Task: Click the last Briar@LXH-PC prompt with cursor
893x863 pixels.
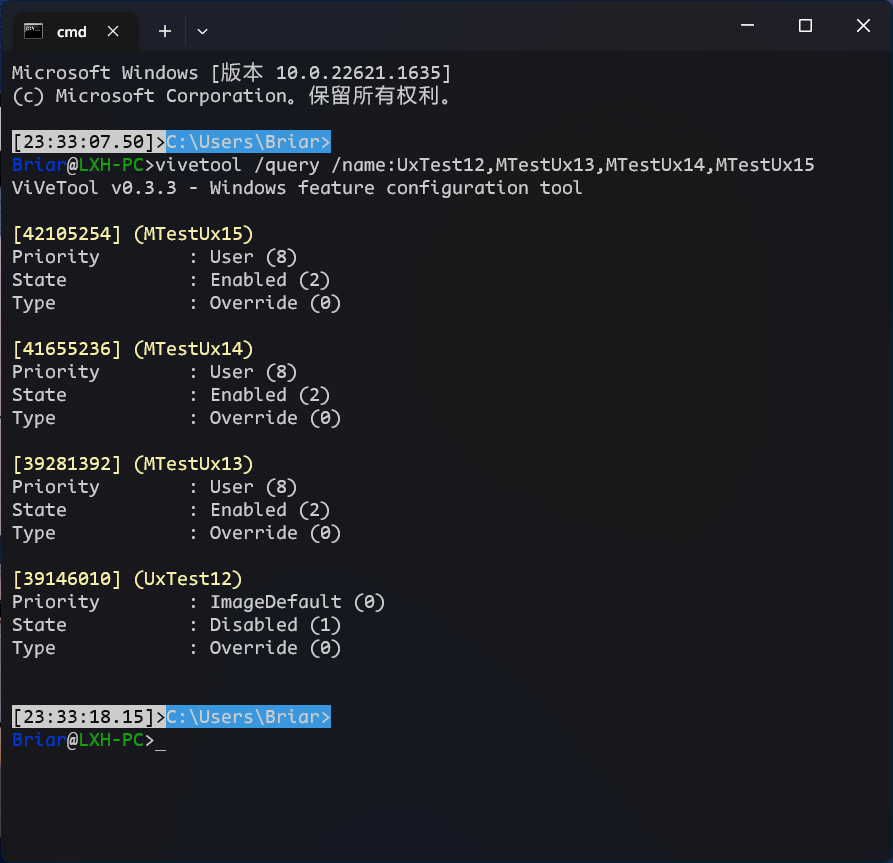Action: (x=89, y=740)
